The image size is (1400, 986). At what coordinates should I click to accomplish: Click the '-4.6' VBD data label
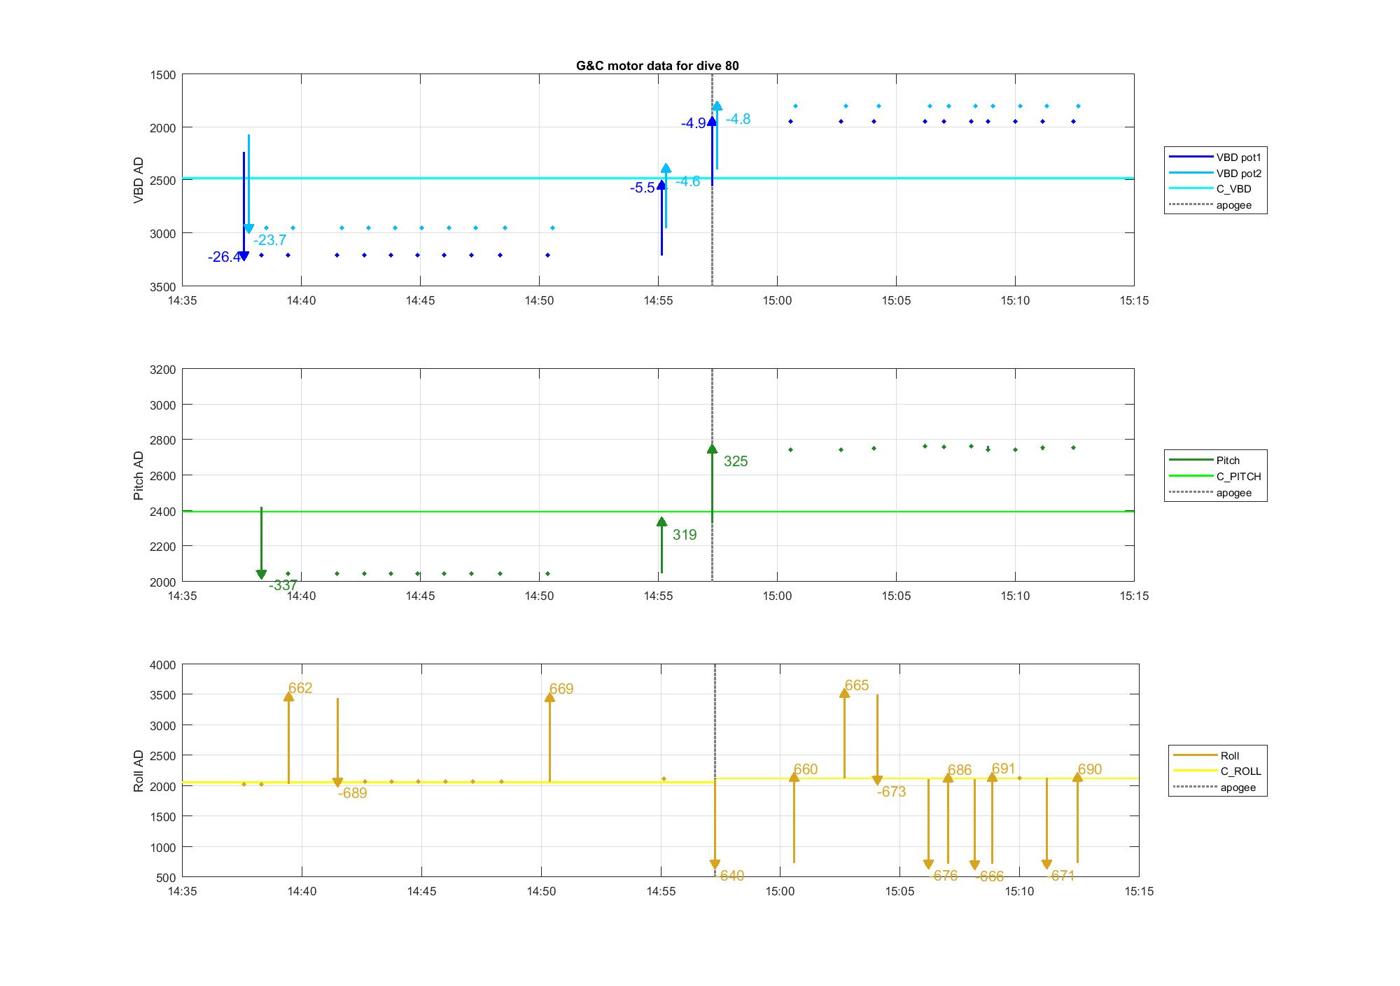point(688,181)
